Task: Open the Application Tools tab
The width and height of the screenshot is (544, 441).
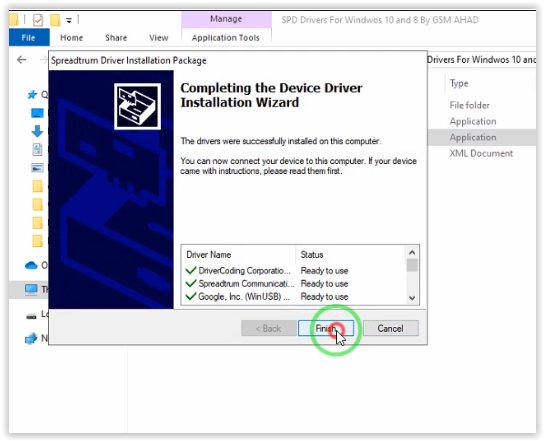Action: (226, 37)
